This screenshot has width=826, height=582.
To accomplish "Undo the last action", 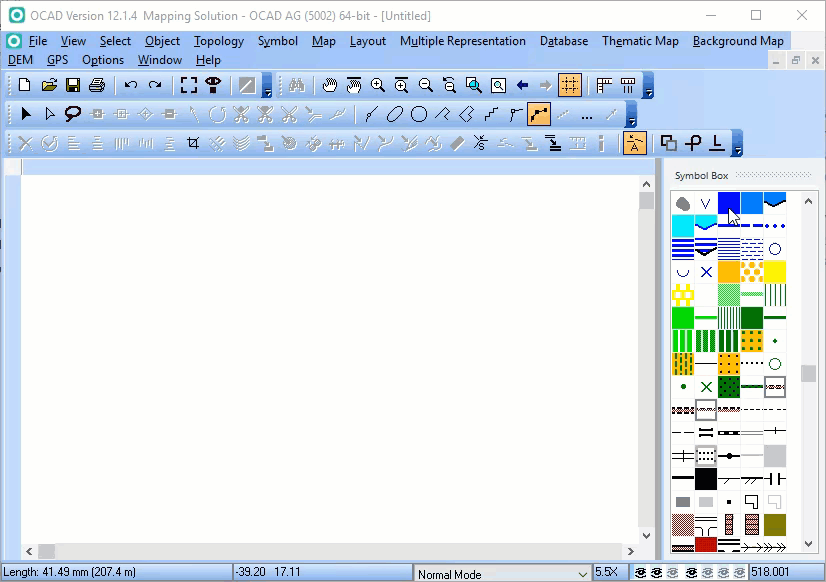I will click(x=130, y=85).
